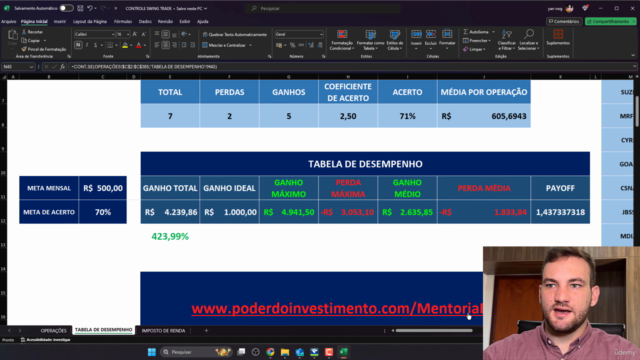
Task: Click the percent style icon
Action: click(x=292, y=45)
